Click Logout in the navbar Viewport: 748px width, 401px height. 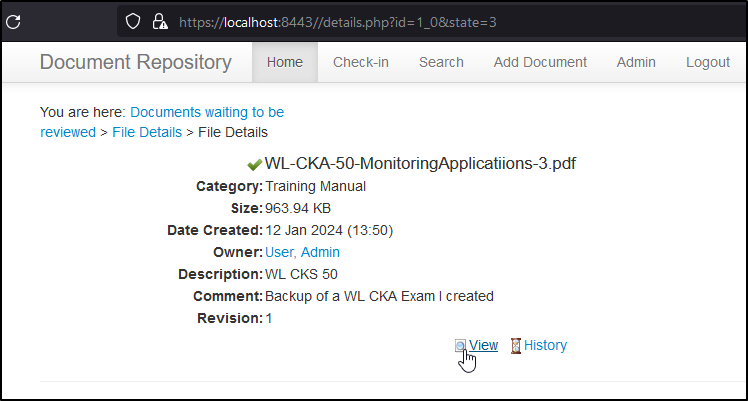708,62
